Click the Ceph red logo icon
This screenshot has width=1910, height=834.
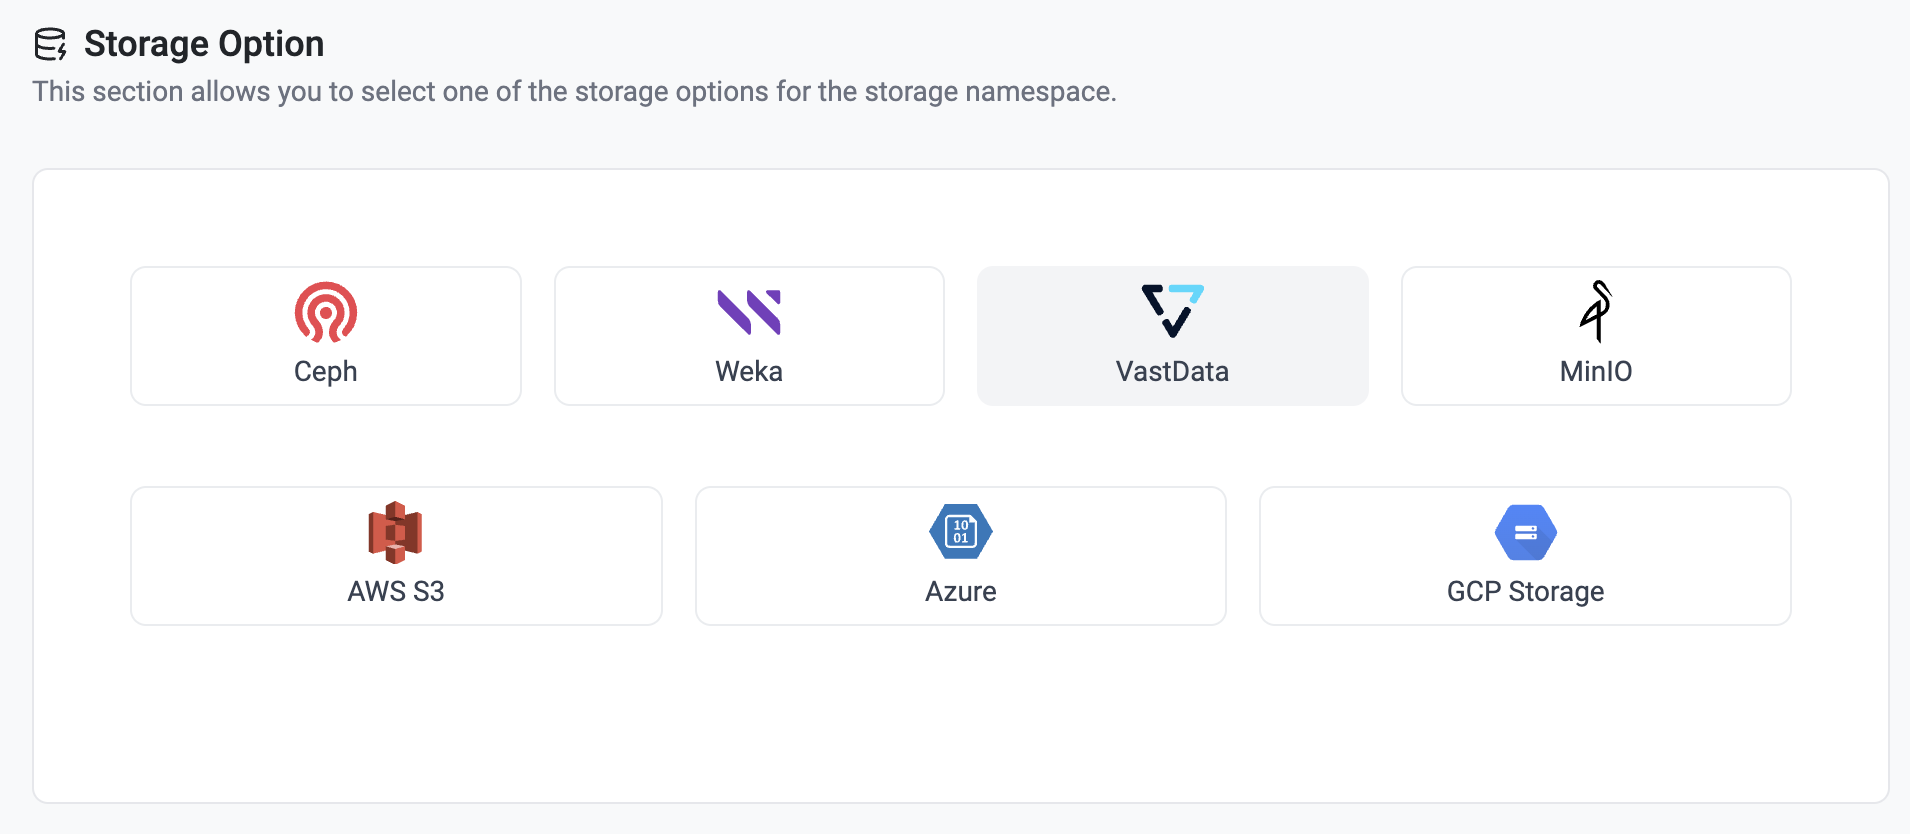coord(326,312)
